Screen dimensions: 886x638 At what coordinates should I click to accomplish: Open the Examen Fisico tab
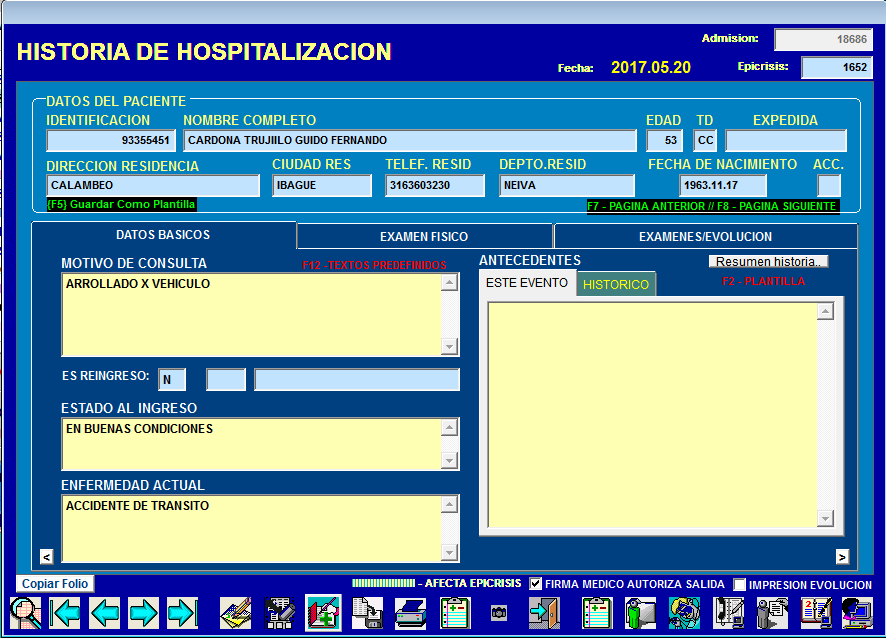[x=424, y=237]
